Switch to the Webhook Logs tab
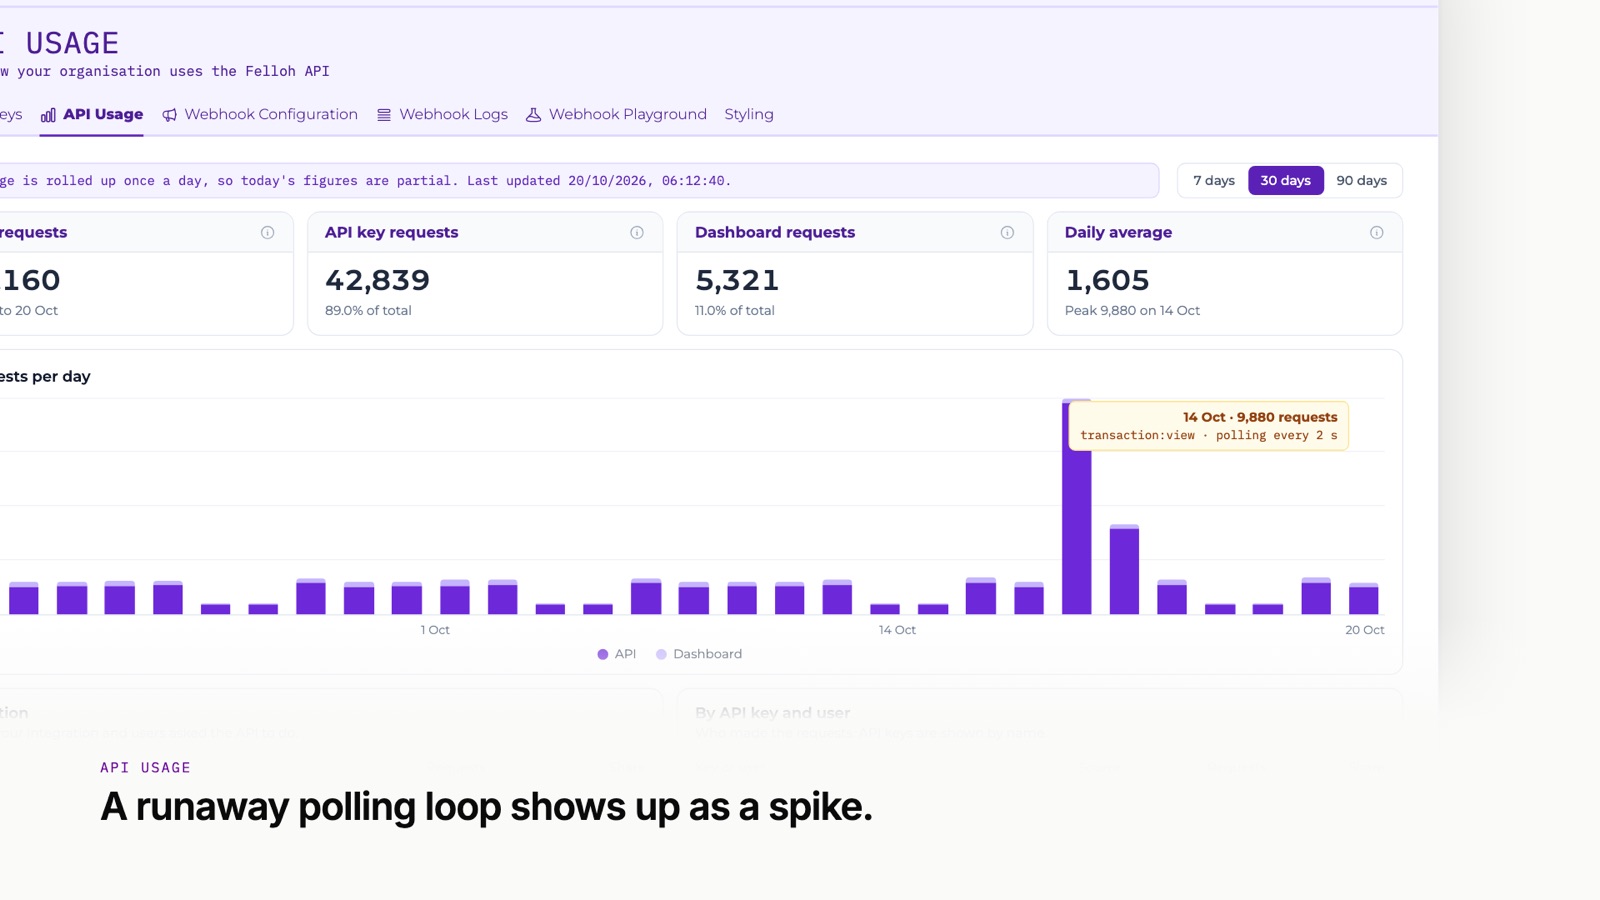Viewport: 1600px width, 900px height. [x=442, y=114]
